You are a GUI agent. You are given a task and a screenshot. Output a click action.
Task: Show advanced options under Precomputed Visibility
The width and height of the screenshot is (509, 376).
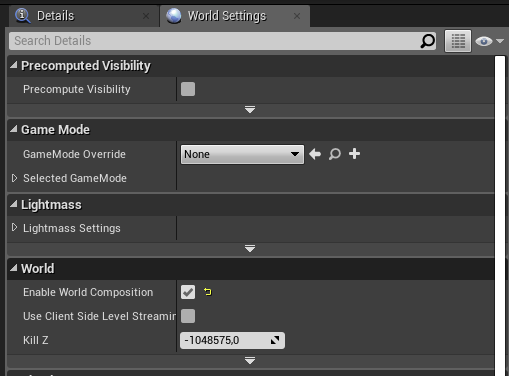pos(250,109)
